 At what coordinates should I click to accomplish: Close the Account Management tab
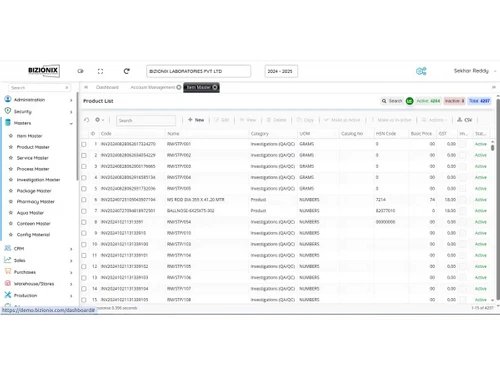(179, 87)
